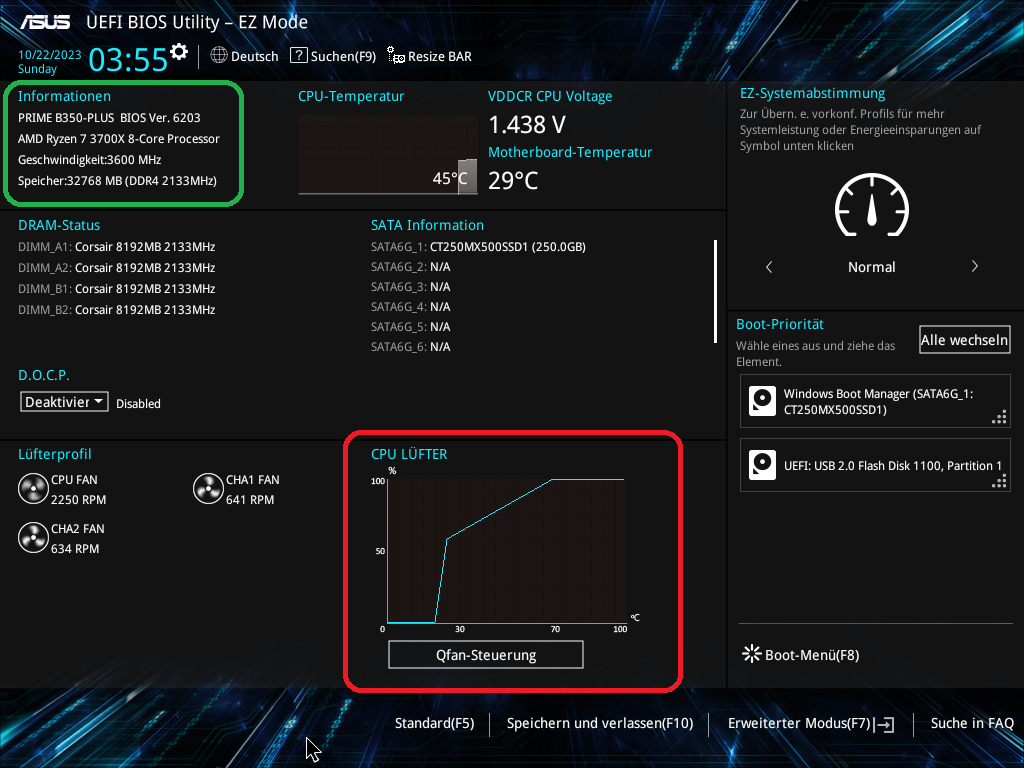Select UEFI USB 2.0 Flash Disk entry

click(875, 465)
